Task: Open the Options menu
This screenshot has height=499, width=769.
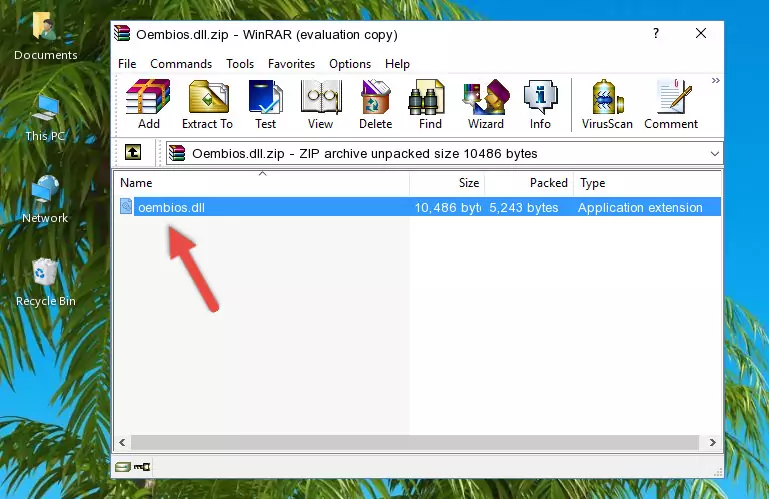Action: (x=350, y=64)
